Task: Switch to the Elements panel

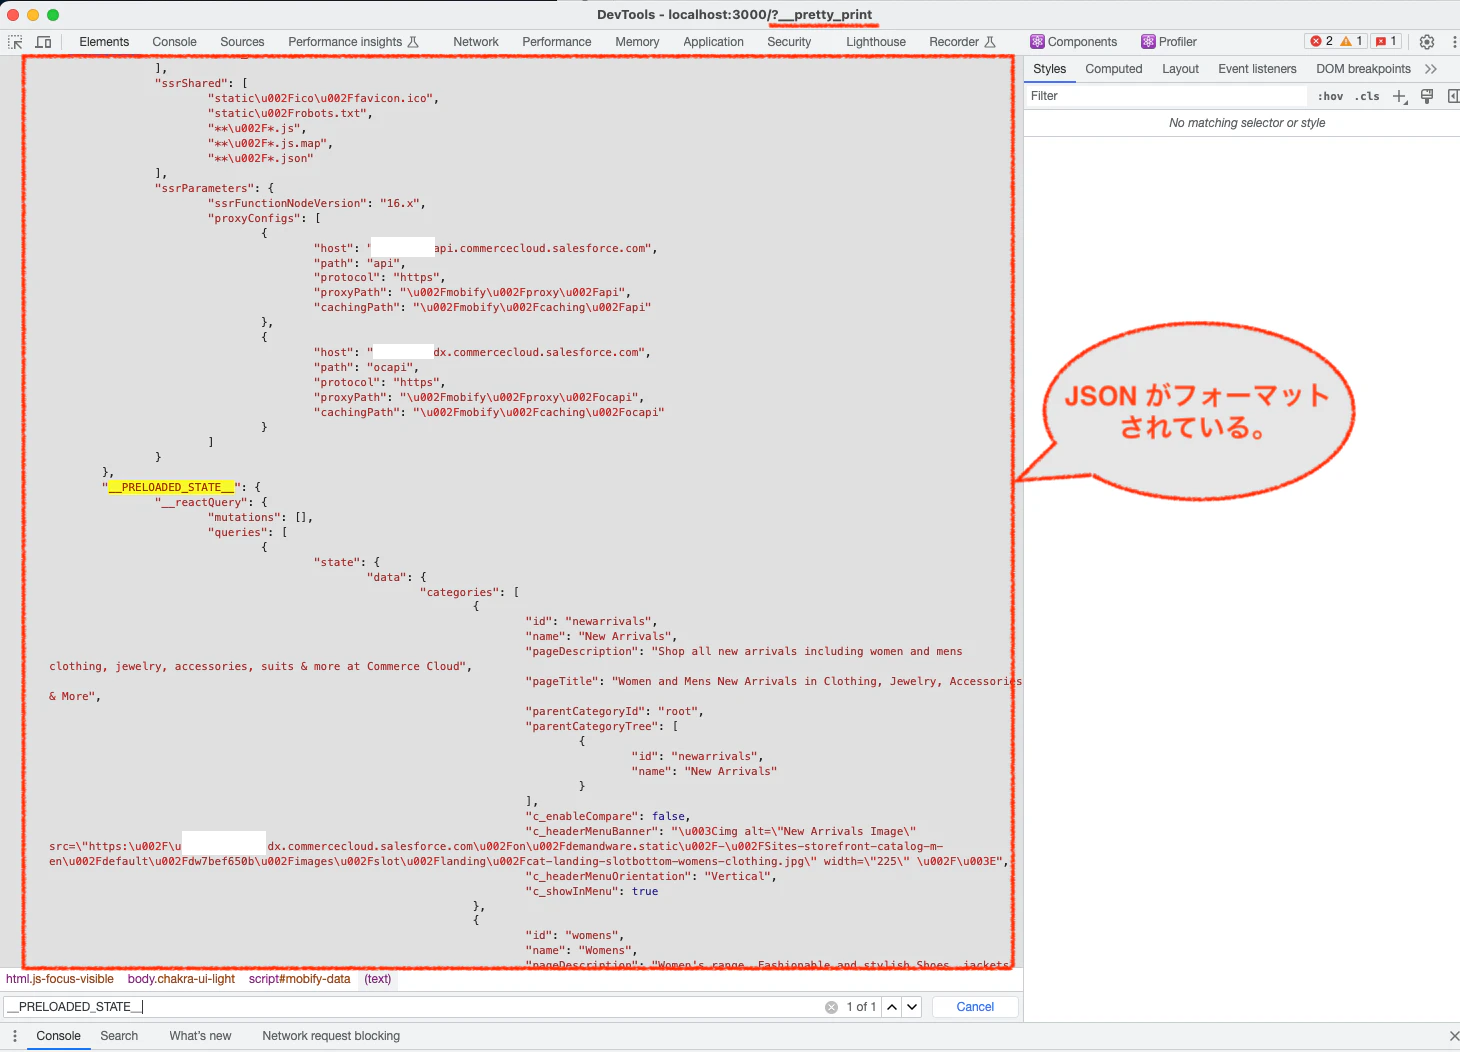Action: tap(104, 42)
